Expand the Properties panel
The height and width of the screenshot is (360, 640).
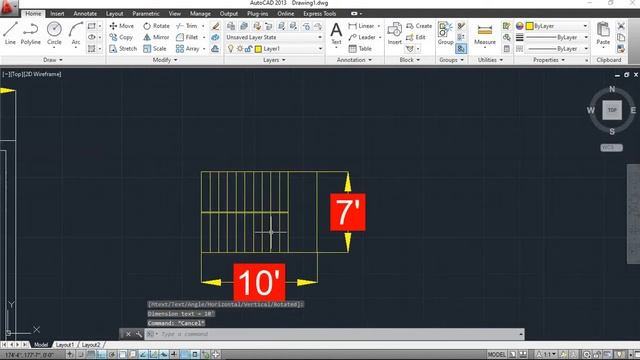(x=549, y=60)
